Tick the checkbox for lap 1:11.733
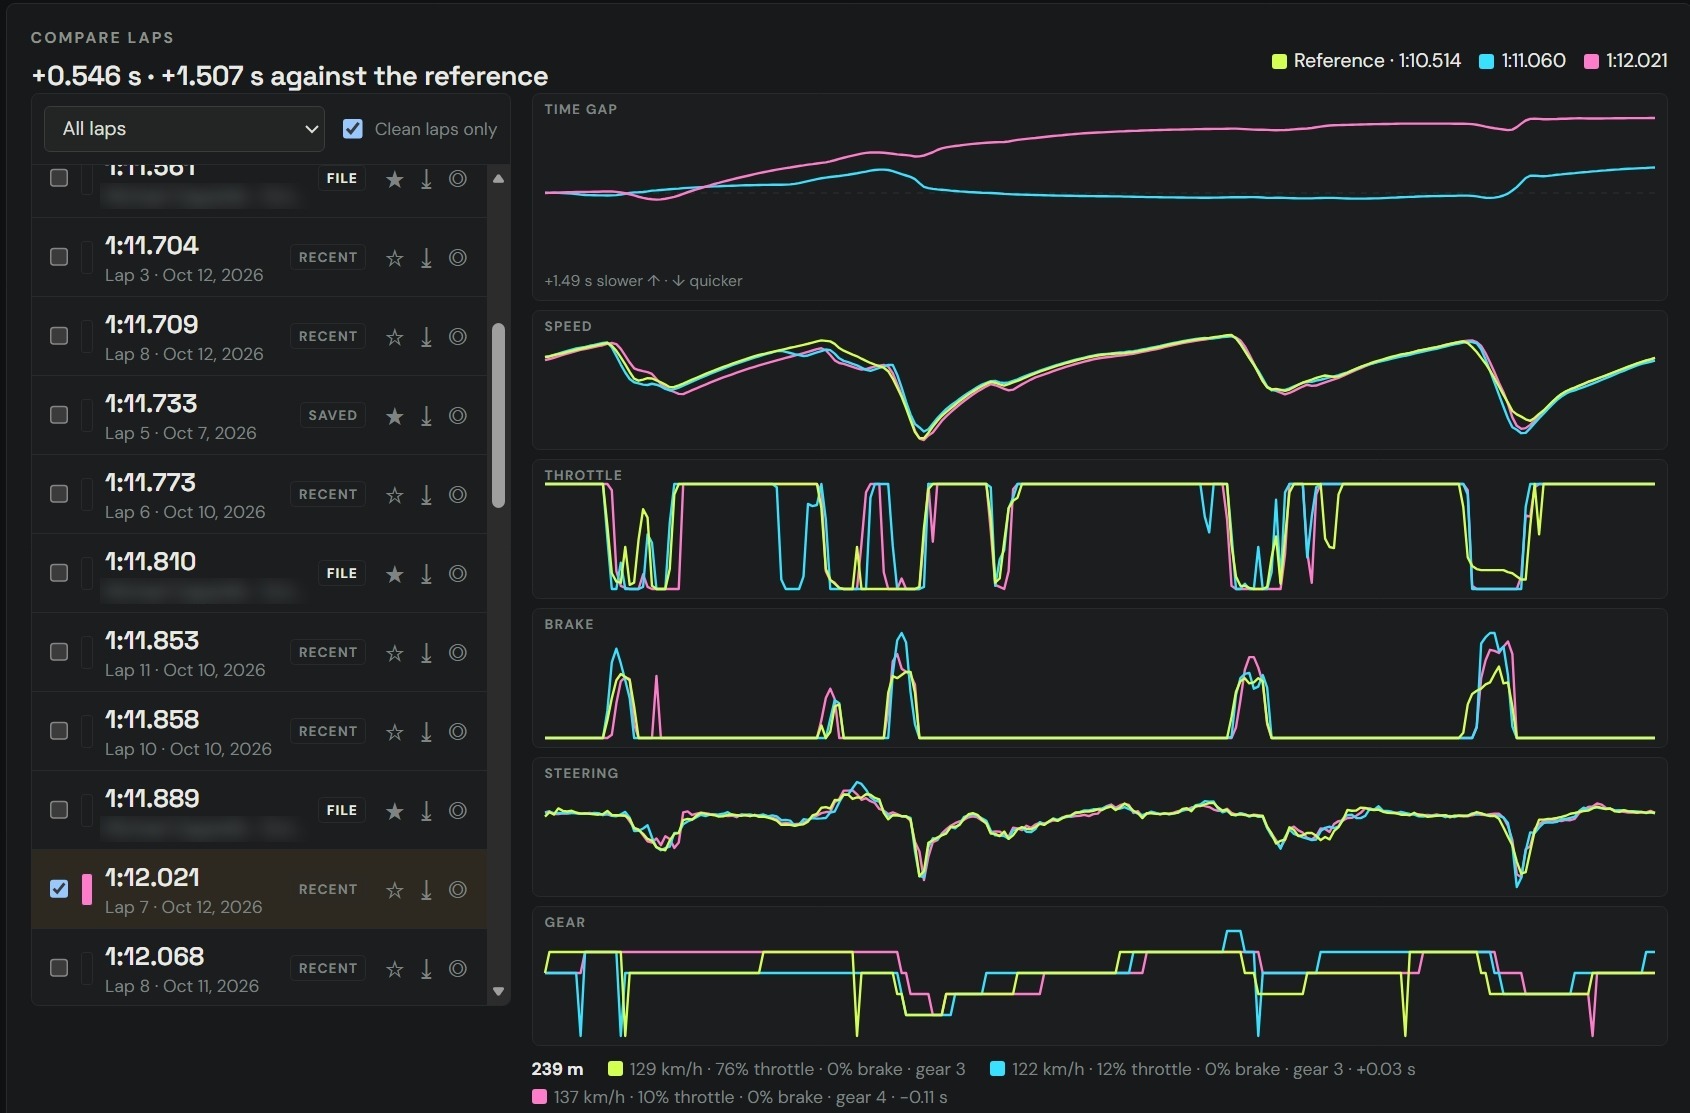The width and height of the screenshot is (1690, 1113). (59, 415)
